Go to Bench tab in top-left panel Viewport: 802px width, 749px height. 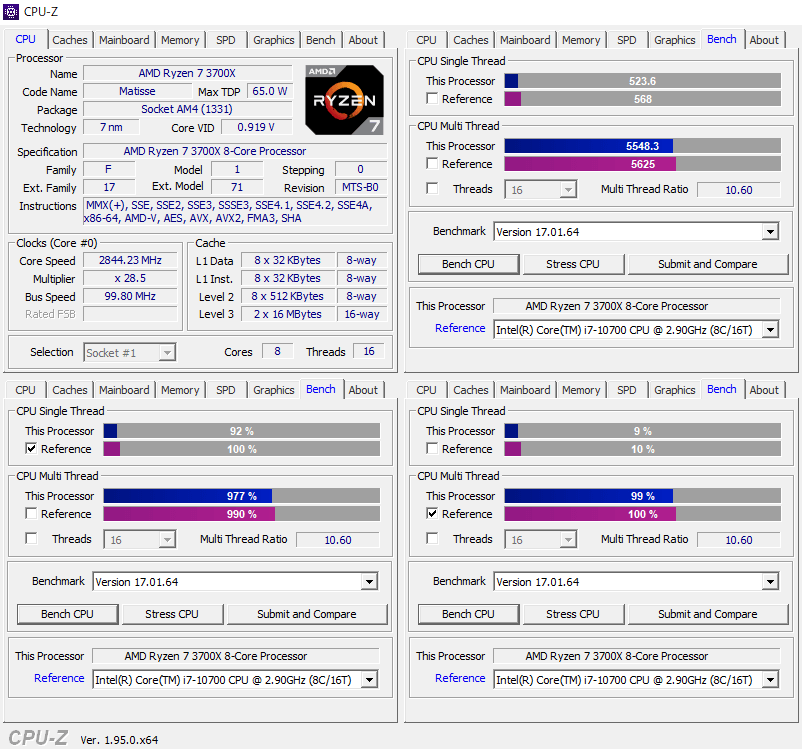pos(321,40)
